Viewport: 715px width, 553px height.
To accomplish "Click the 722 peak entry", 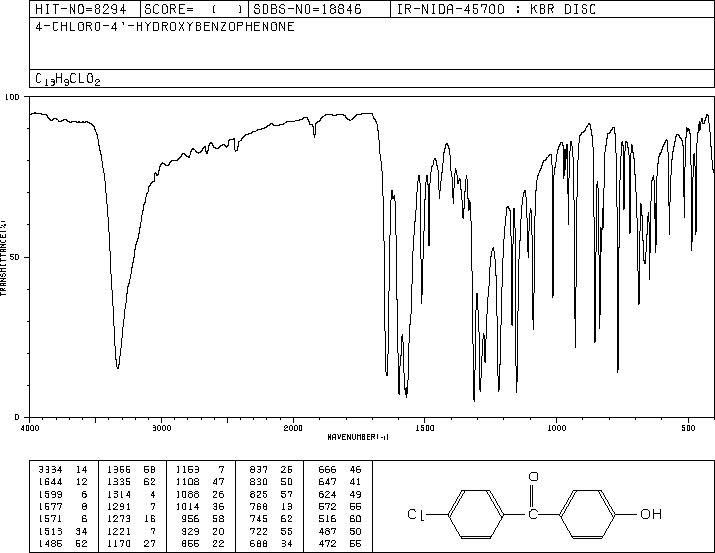I will 271,531.
